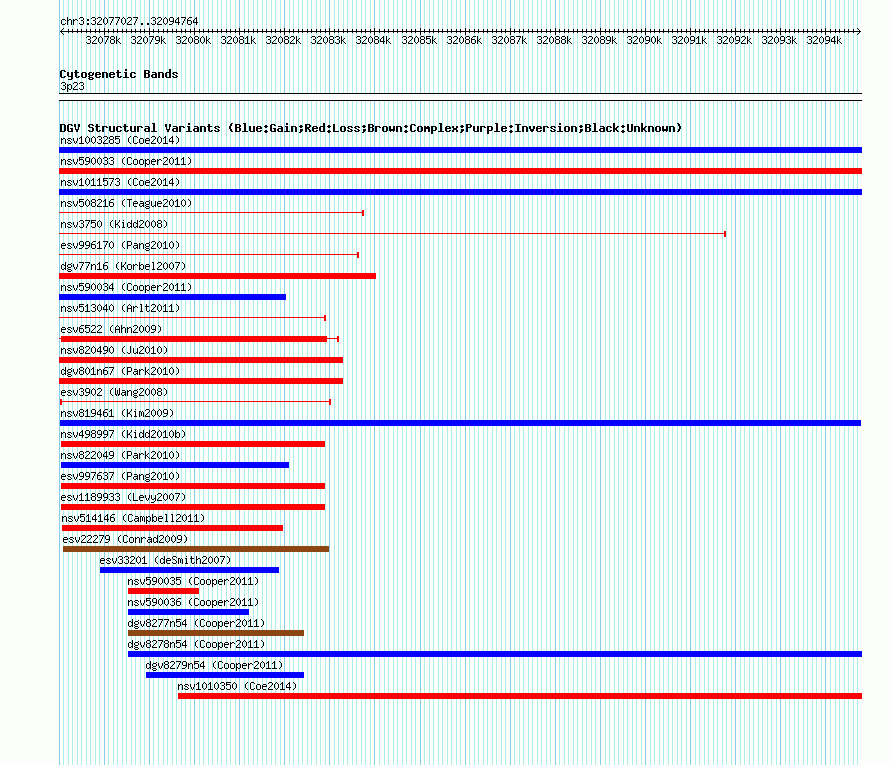This screenshot has width=890, height=765.
Task: Open variant nsv3750 (Kidd2008) label
Action: 114,224
